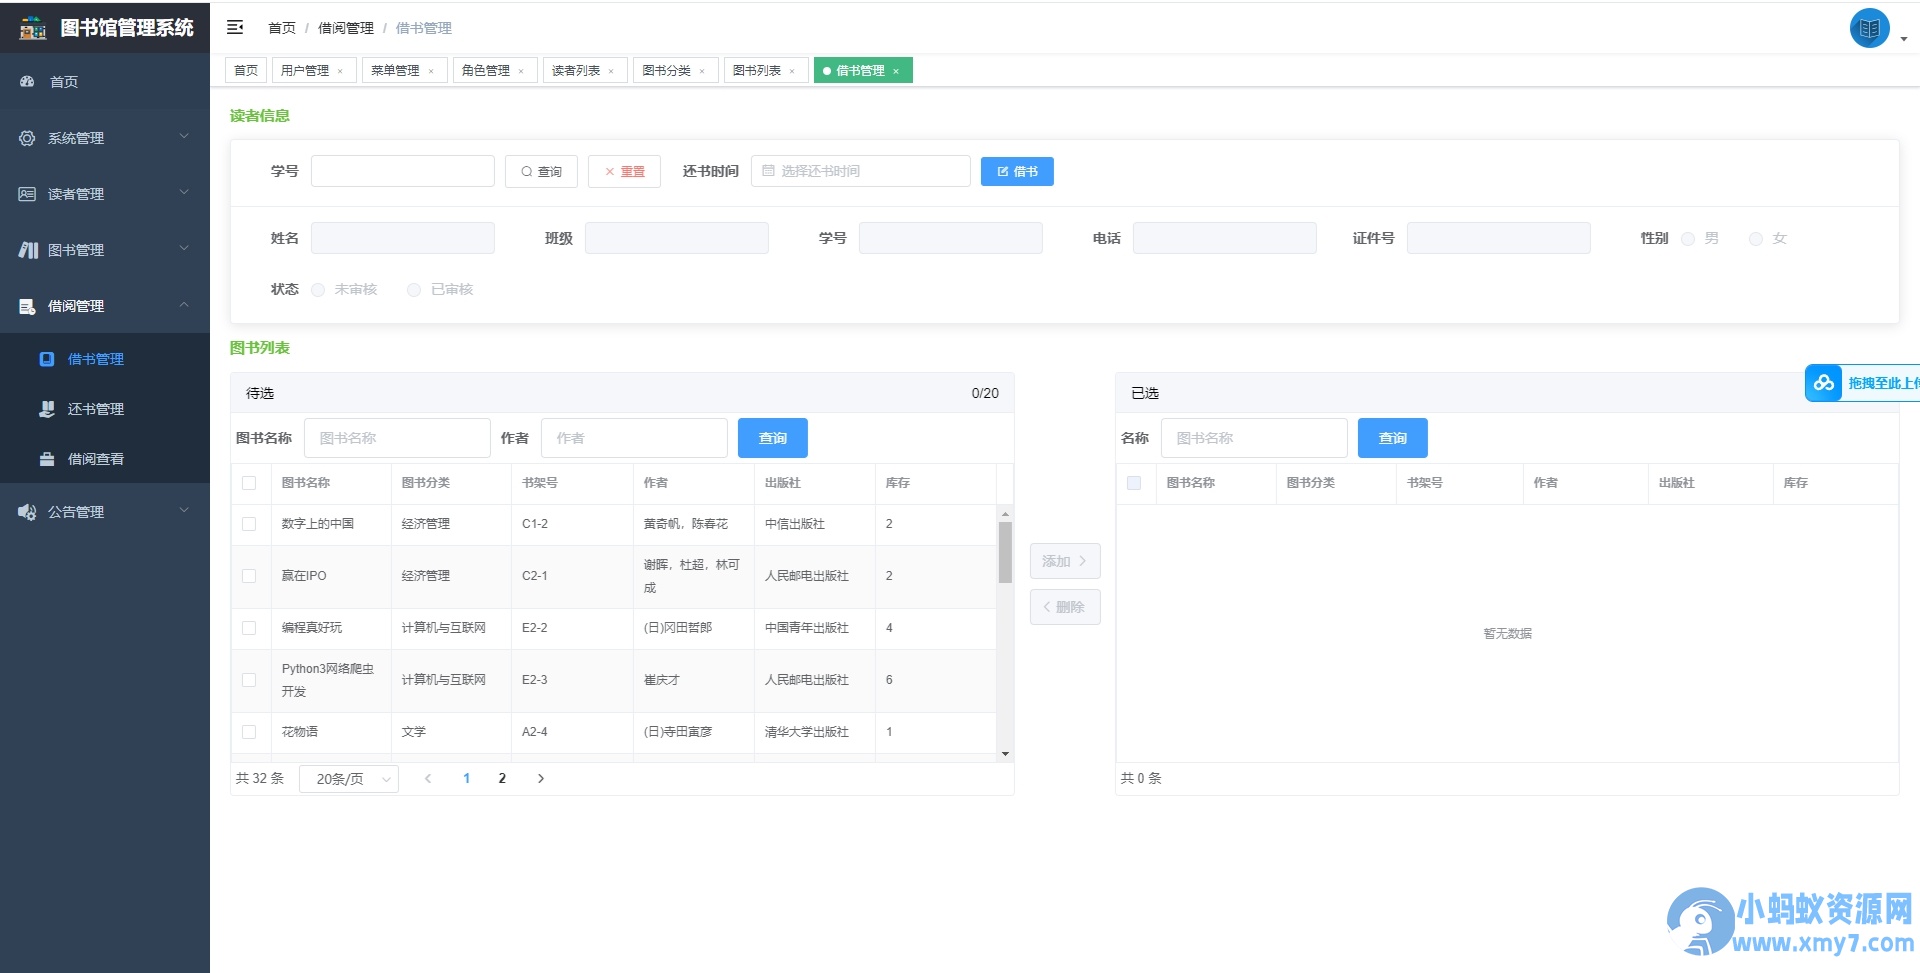Viewport: 1920px width, 973px height.
Task: Select the 数字上的中国 row checkbox
Action: point(249,524)
